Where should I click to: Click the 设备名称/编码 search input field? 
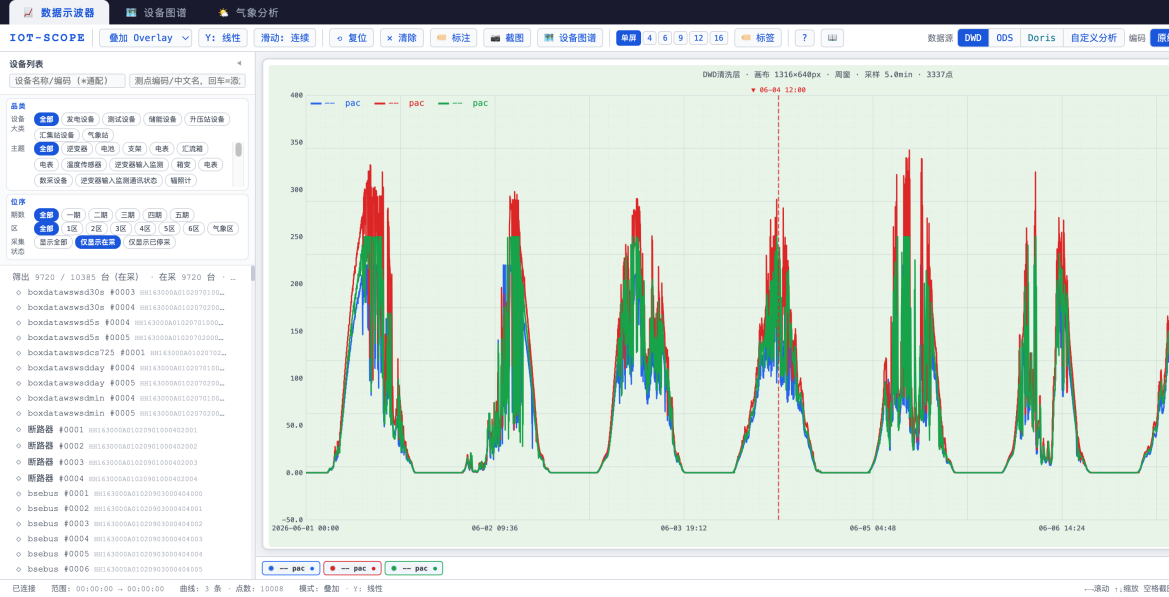[67, 80]
